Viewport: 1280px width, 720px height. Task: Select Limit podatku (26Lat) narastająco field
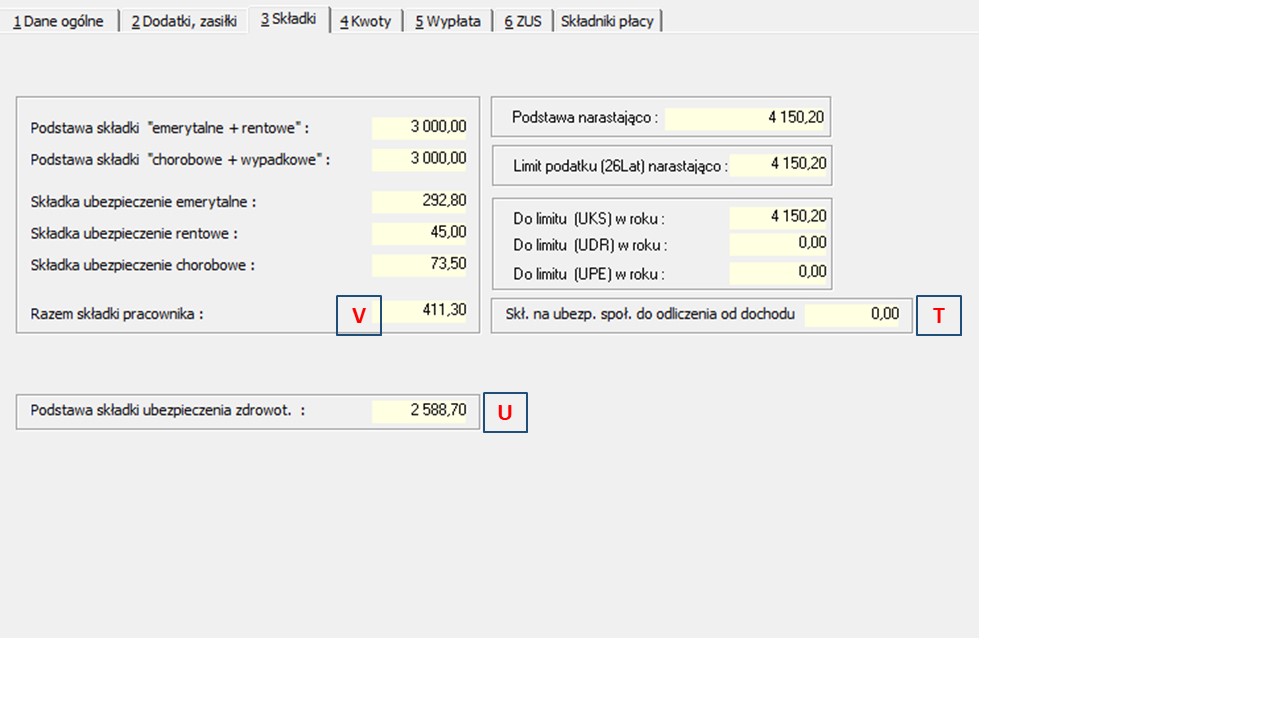[x=779, y=164]
